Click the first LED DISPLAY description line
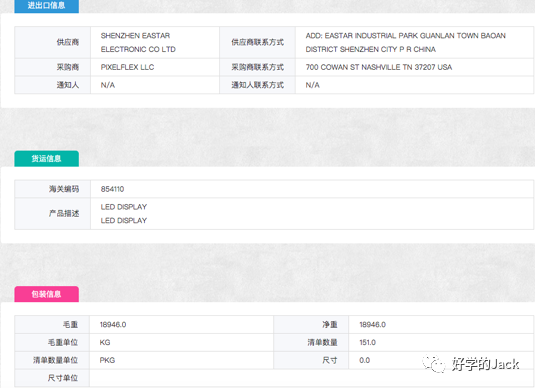535x388 pixels. (124, 207)
